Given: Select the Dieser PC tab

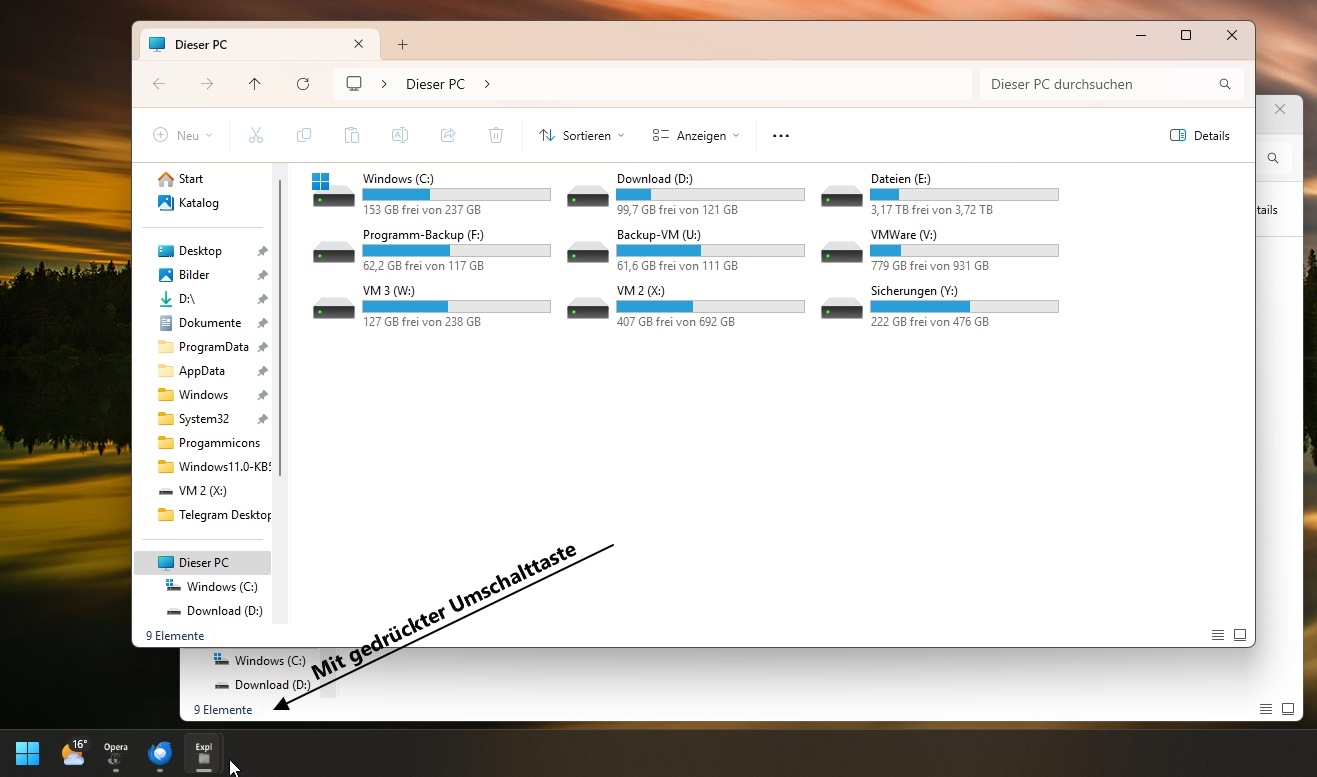Looking at the screenshot, I should 258,44.
